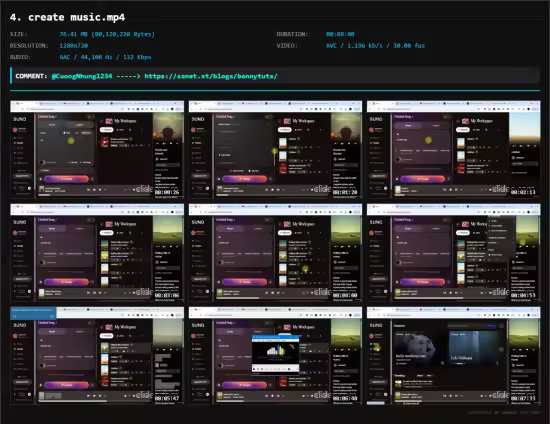Toggle the switch in the 00:03:06 frame's song form
The image size is (550, 424).
tap(43, 262)
